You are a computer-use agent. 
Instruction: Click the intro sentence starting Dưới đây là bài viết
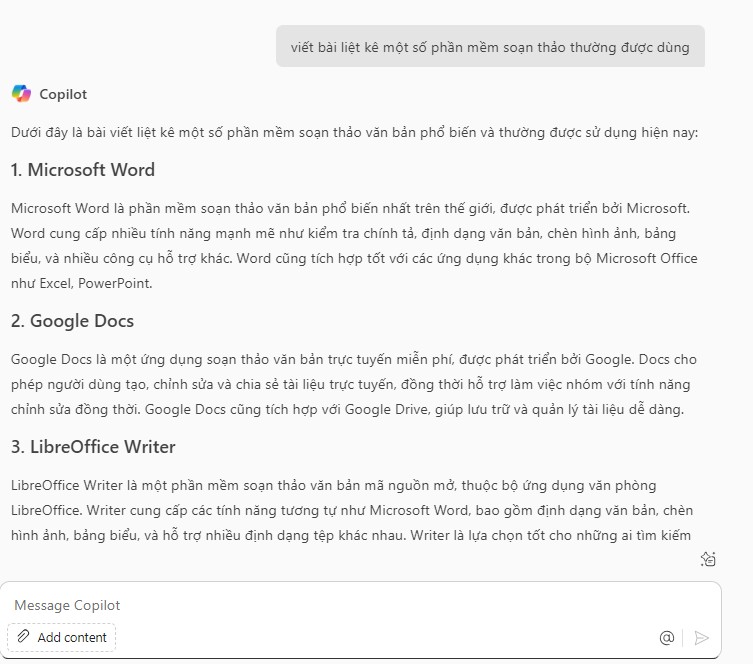click(x=354, y=133)
